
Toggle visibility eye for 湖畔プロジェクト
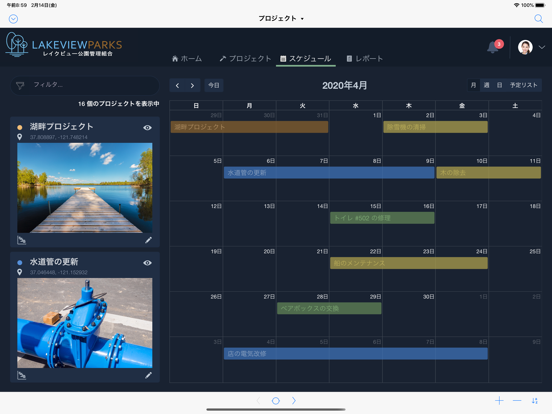click(x=148, y=127)
